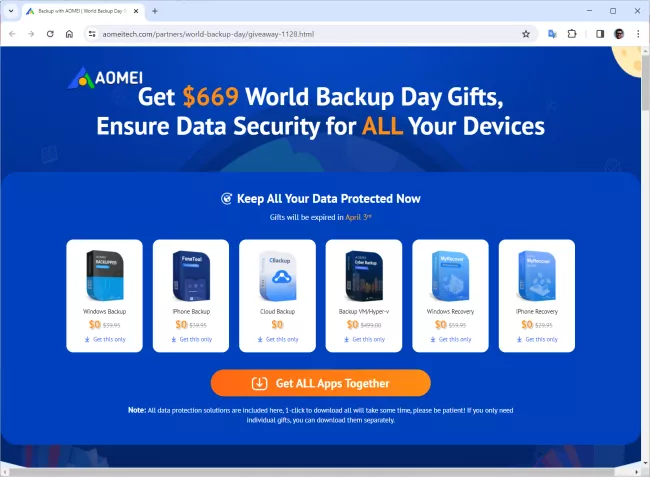Open the Extensions puzzle icon
This screenshot has height=477, width=650.
(572, 34)
